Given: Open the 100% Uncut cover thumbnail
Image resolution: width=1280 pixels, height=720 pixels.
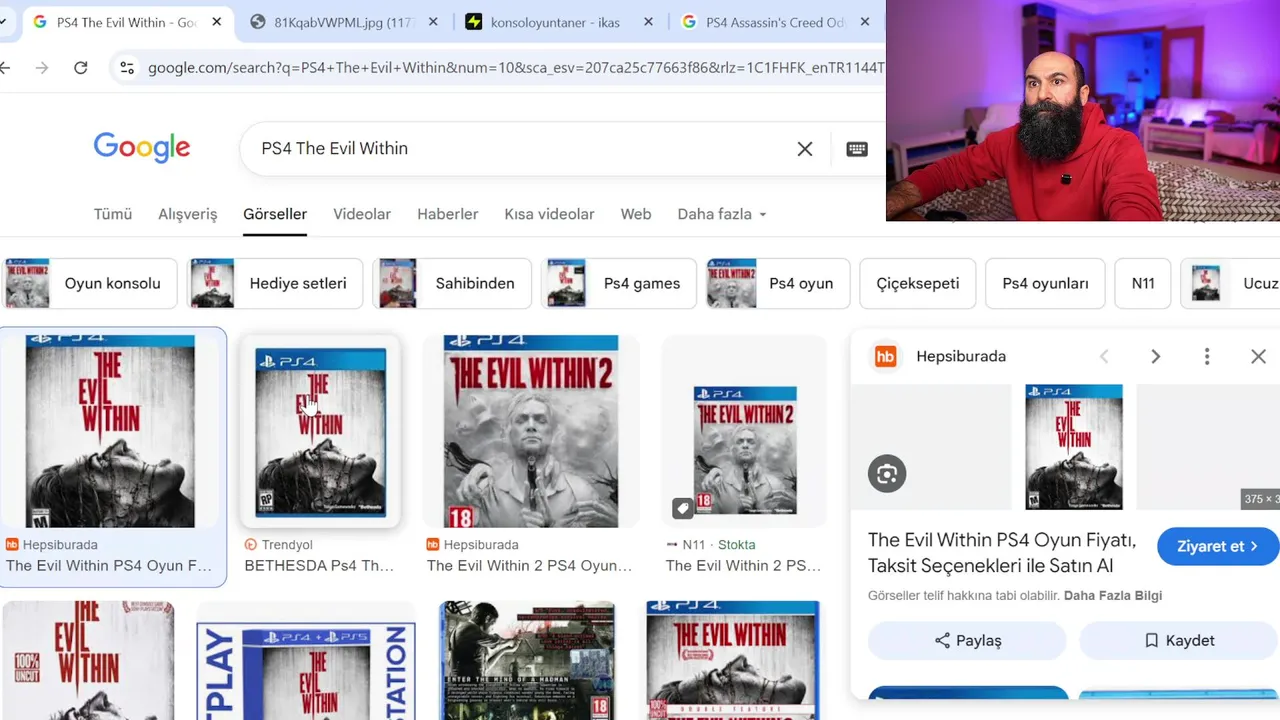Looking at the screenshot, I should point(88,660).
